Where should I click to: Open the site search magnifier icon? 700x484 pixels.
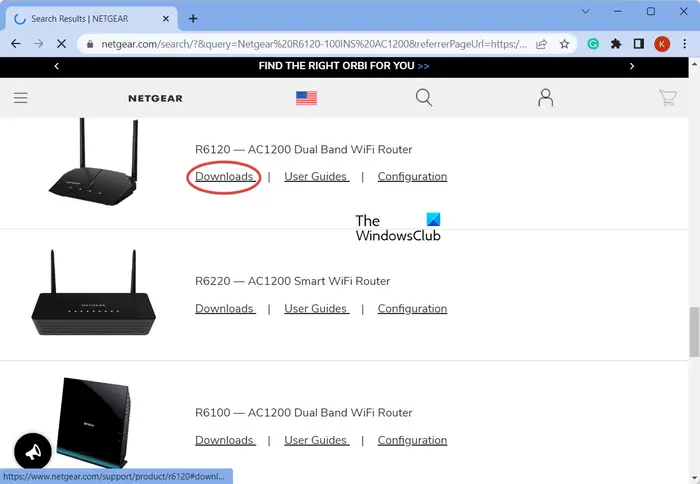coord(424,97)
